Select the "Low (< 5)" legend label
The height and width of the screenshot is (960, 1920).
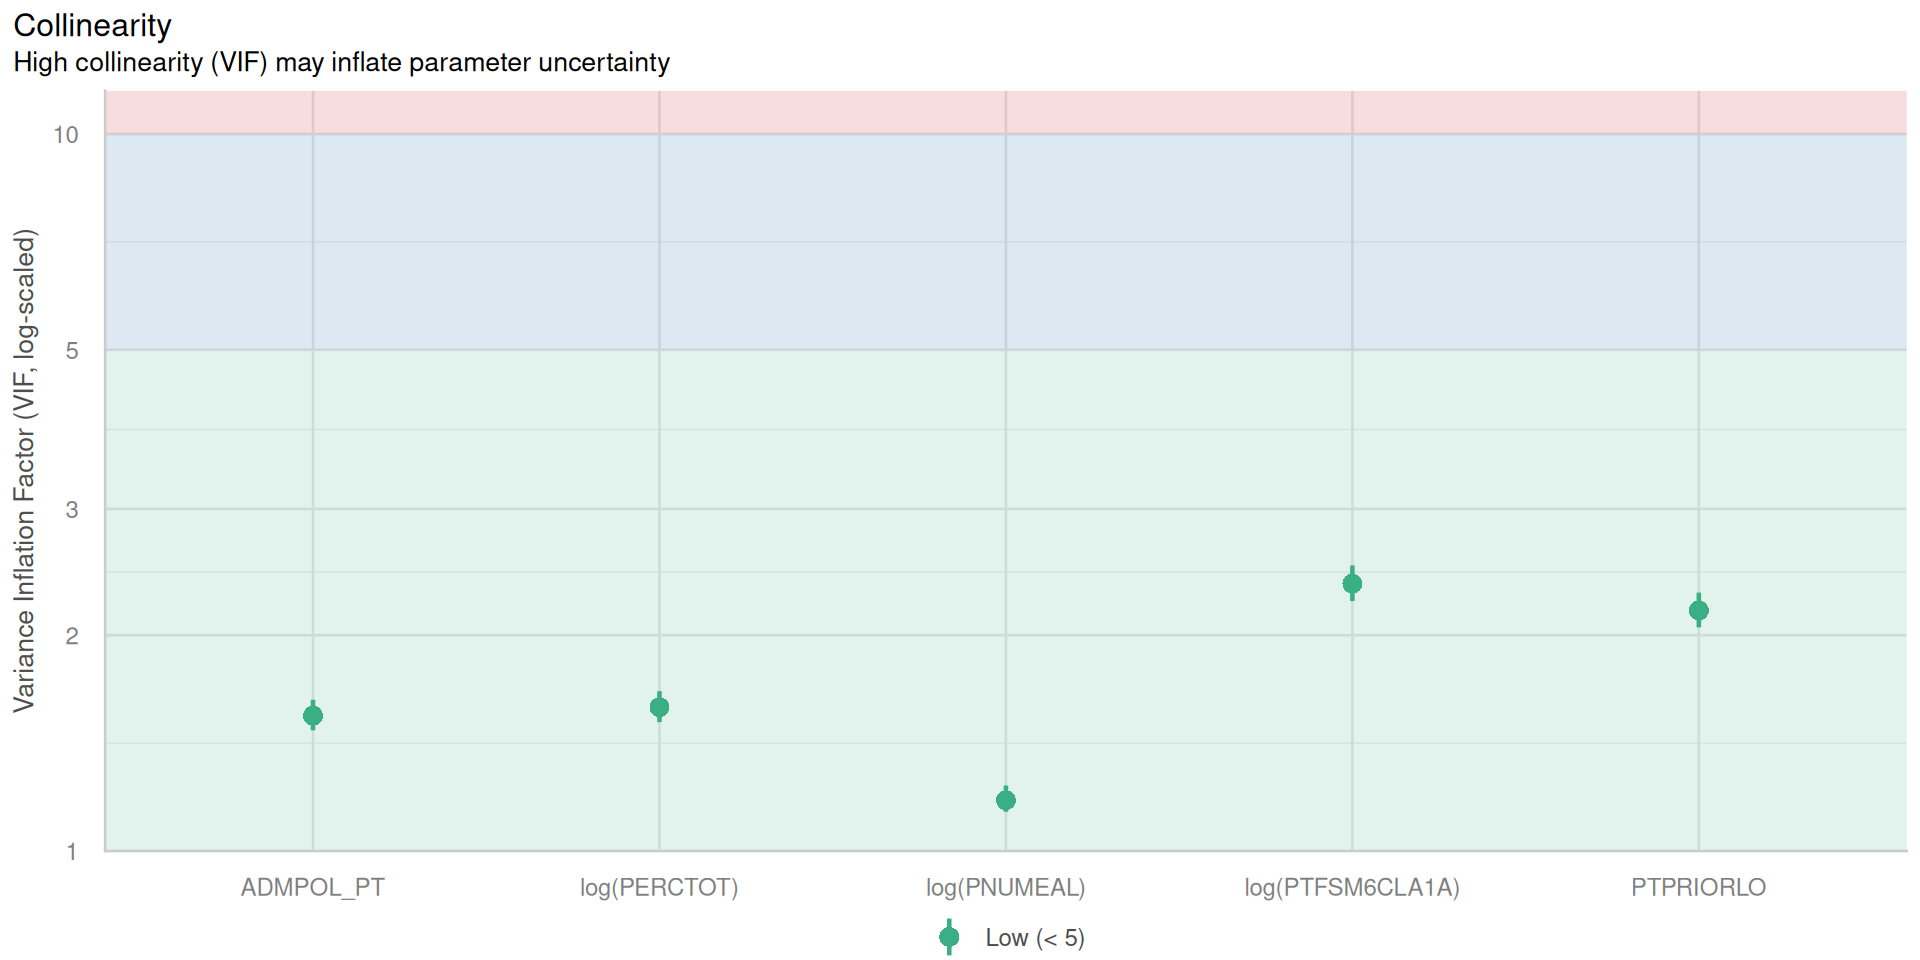(1035, 938)
